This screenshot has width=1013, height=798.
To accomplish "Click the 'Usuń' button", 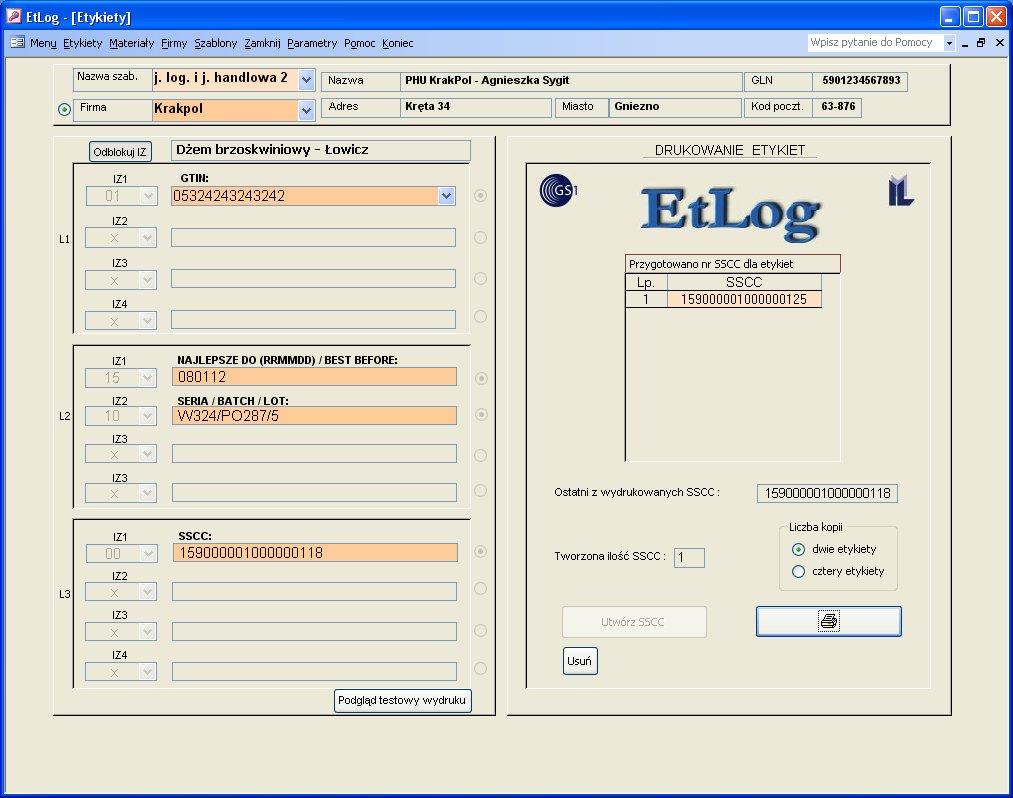I will pyautogui.click(x=580, y=661).
